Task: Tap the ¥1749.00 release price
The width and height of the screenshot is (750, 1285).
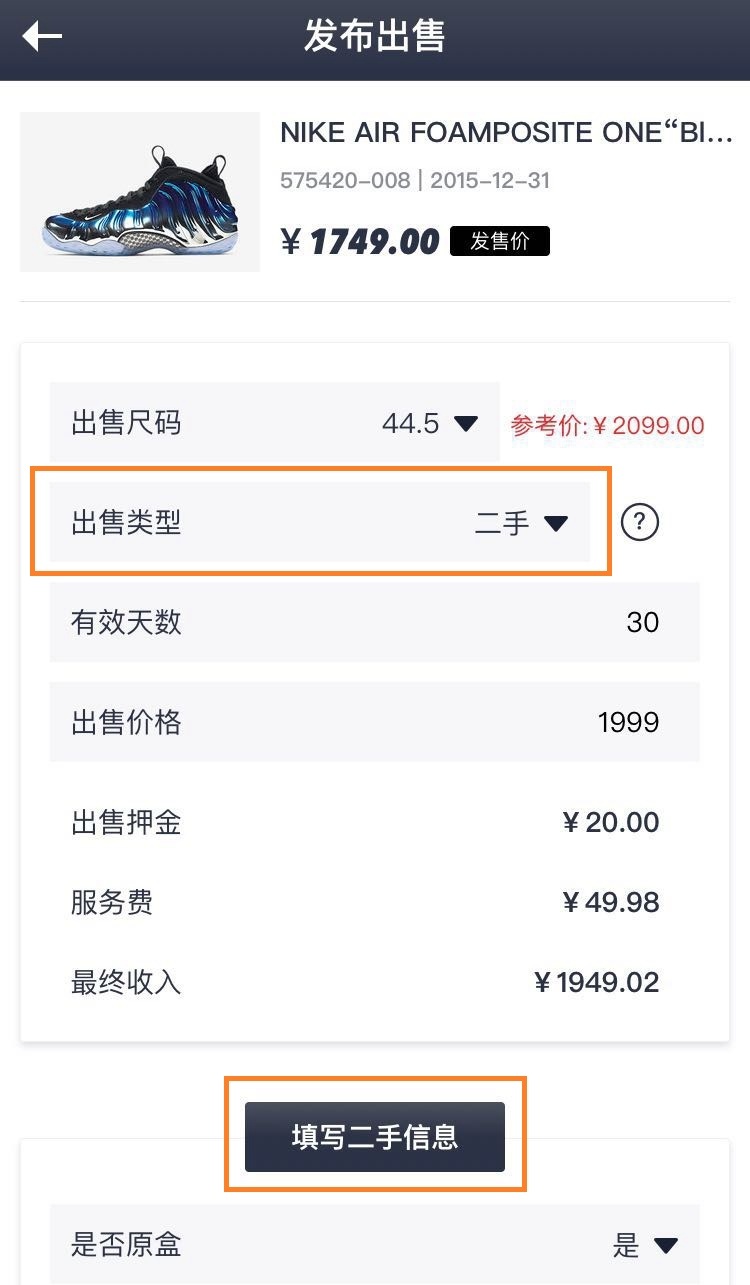Action: [360, 242]
